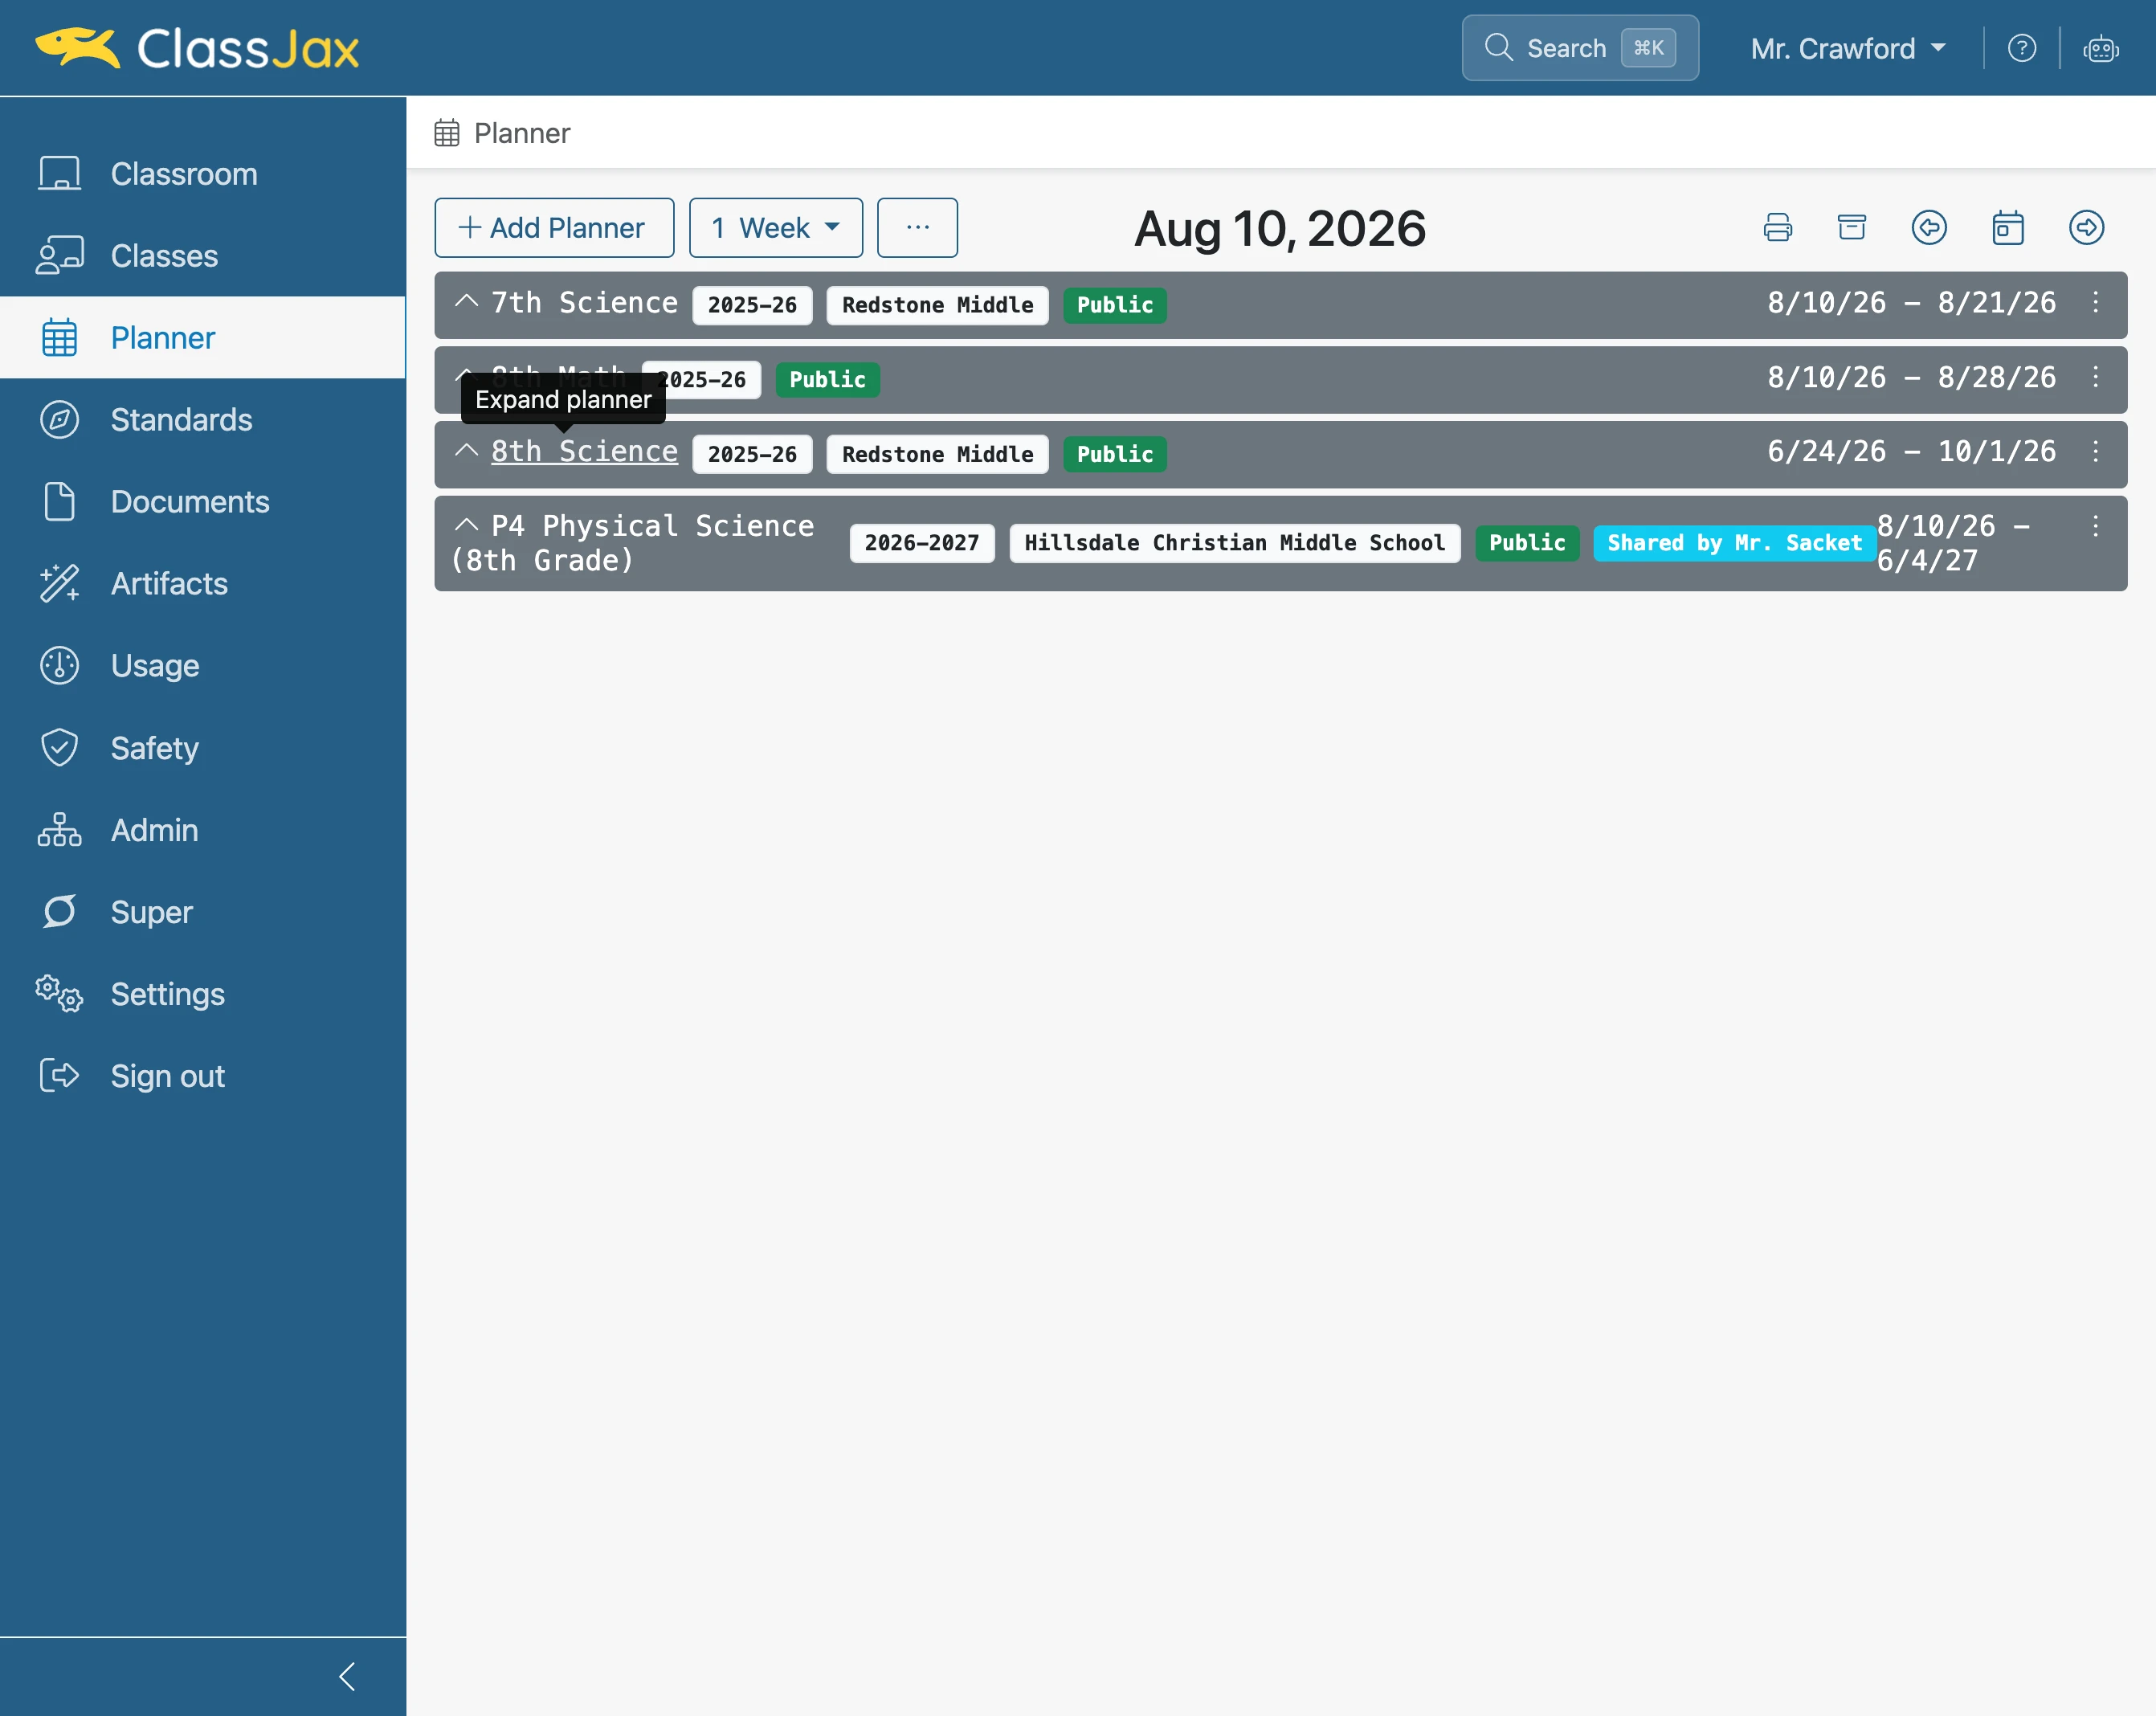
Task: Open the help question mark icon
Action: [2021, 48]
